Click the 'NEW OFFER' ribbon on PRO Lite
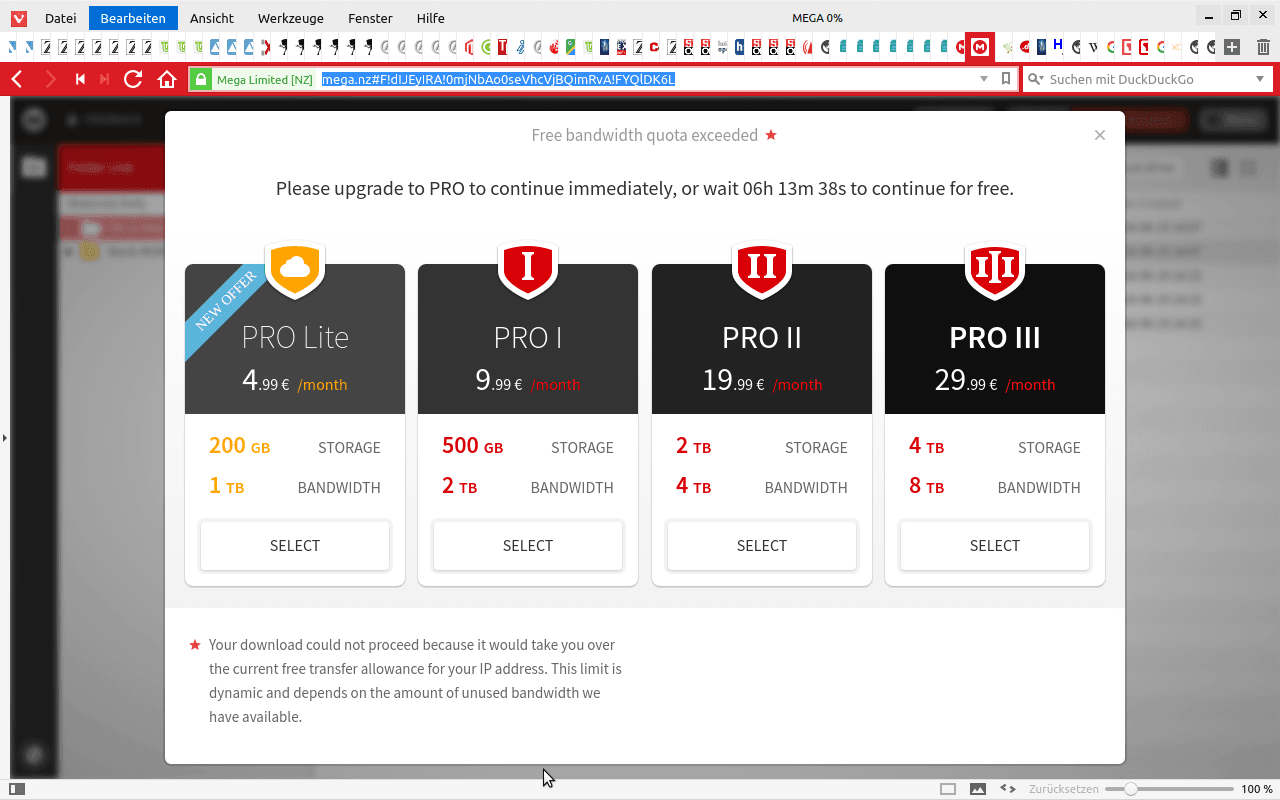The height and width of the screenshot is (800, 1280). click(x=226, y=300)
